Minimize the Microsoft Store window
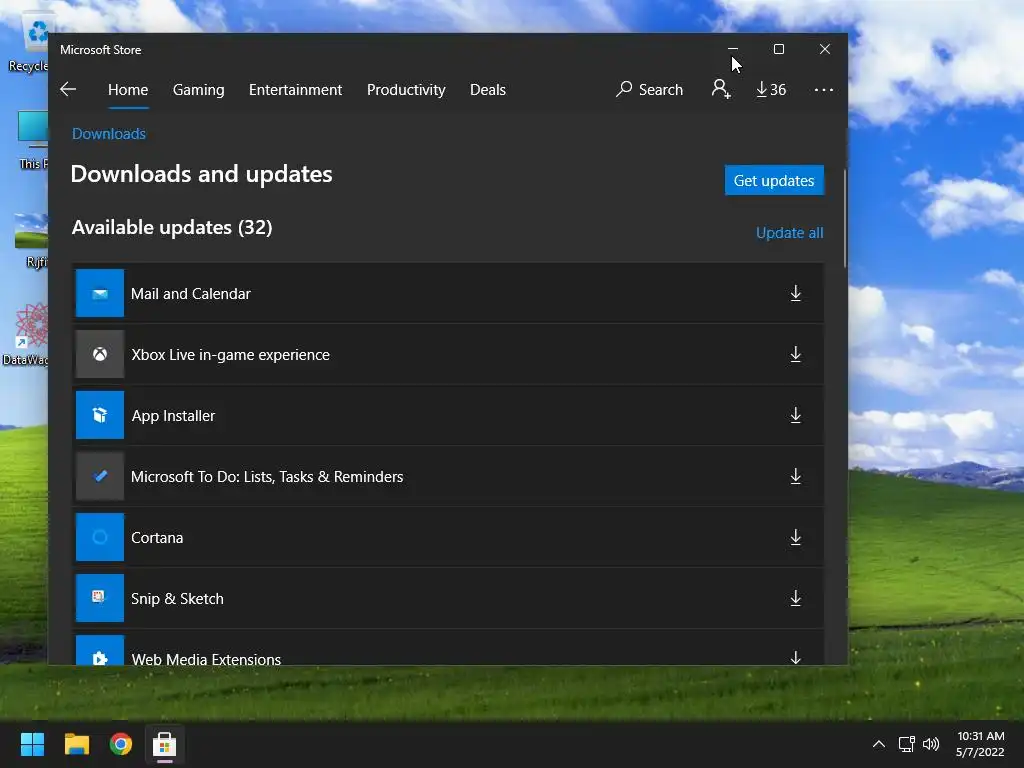1024x768 pixels. [733, 49]
